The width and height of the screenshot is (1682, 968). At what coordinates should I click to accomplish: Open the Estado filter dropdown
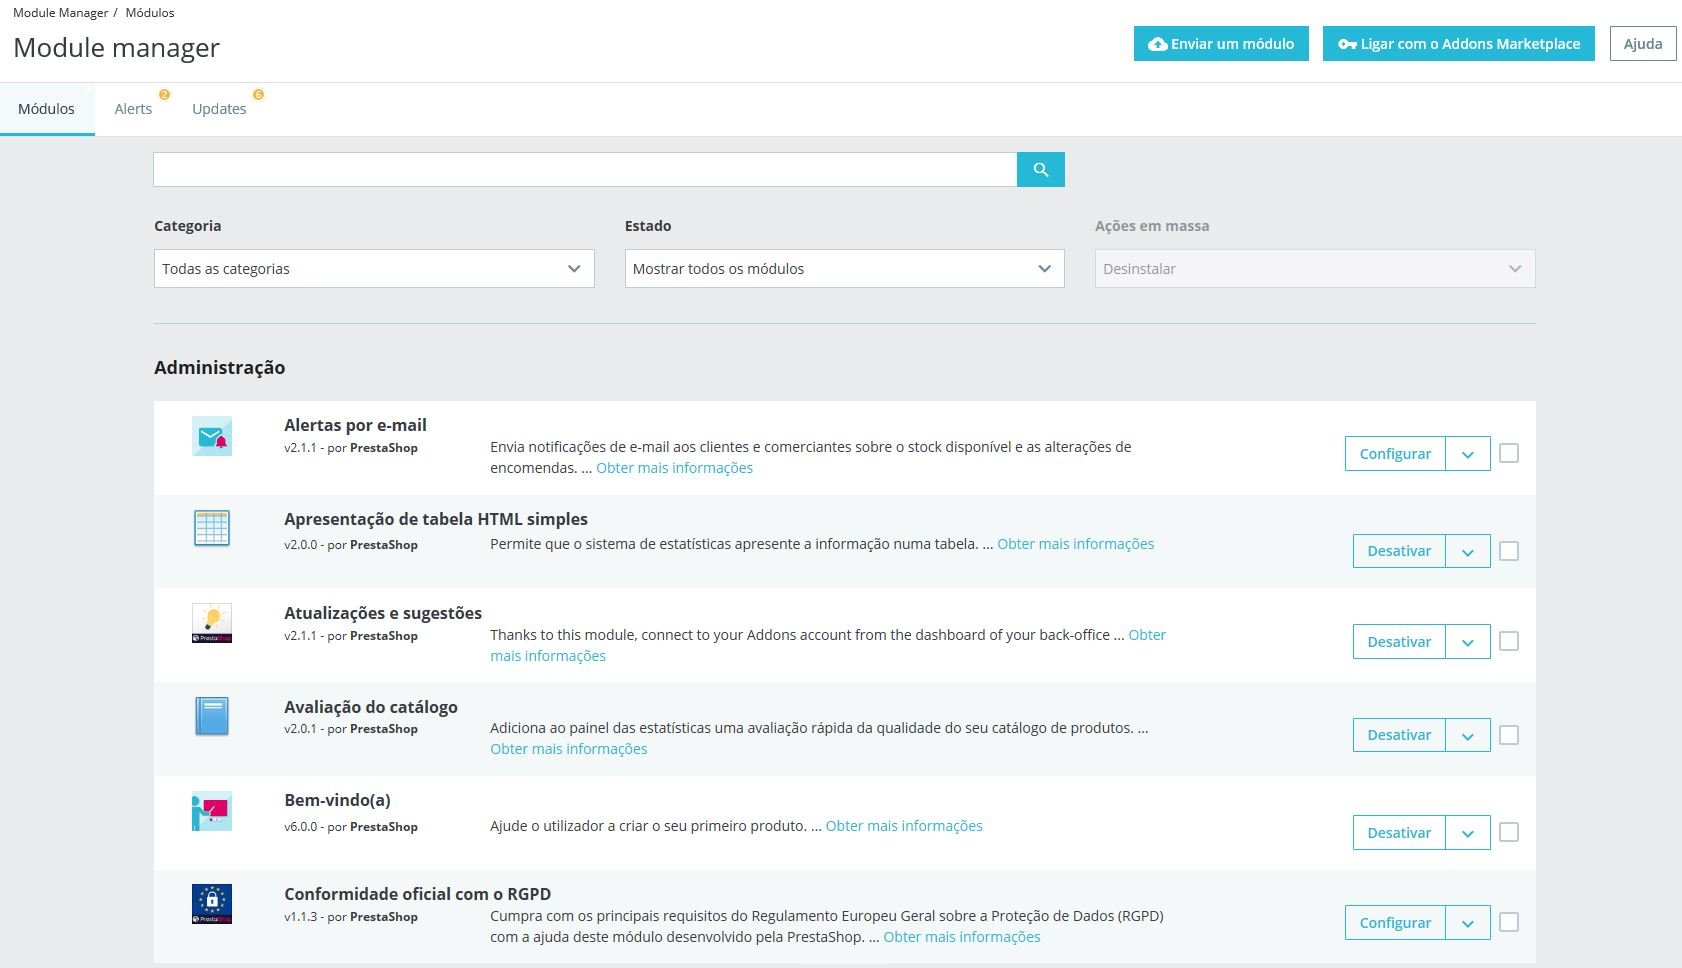[844, 269]
